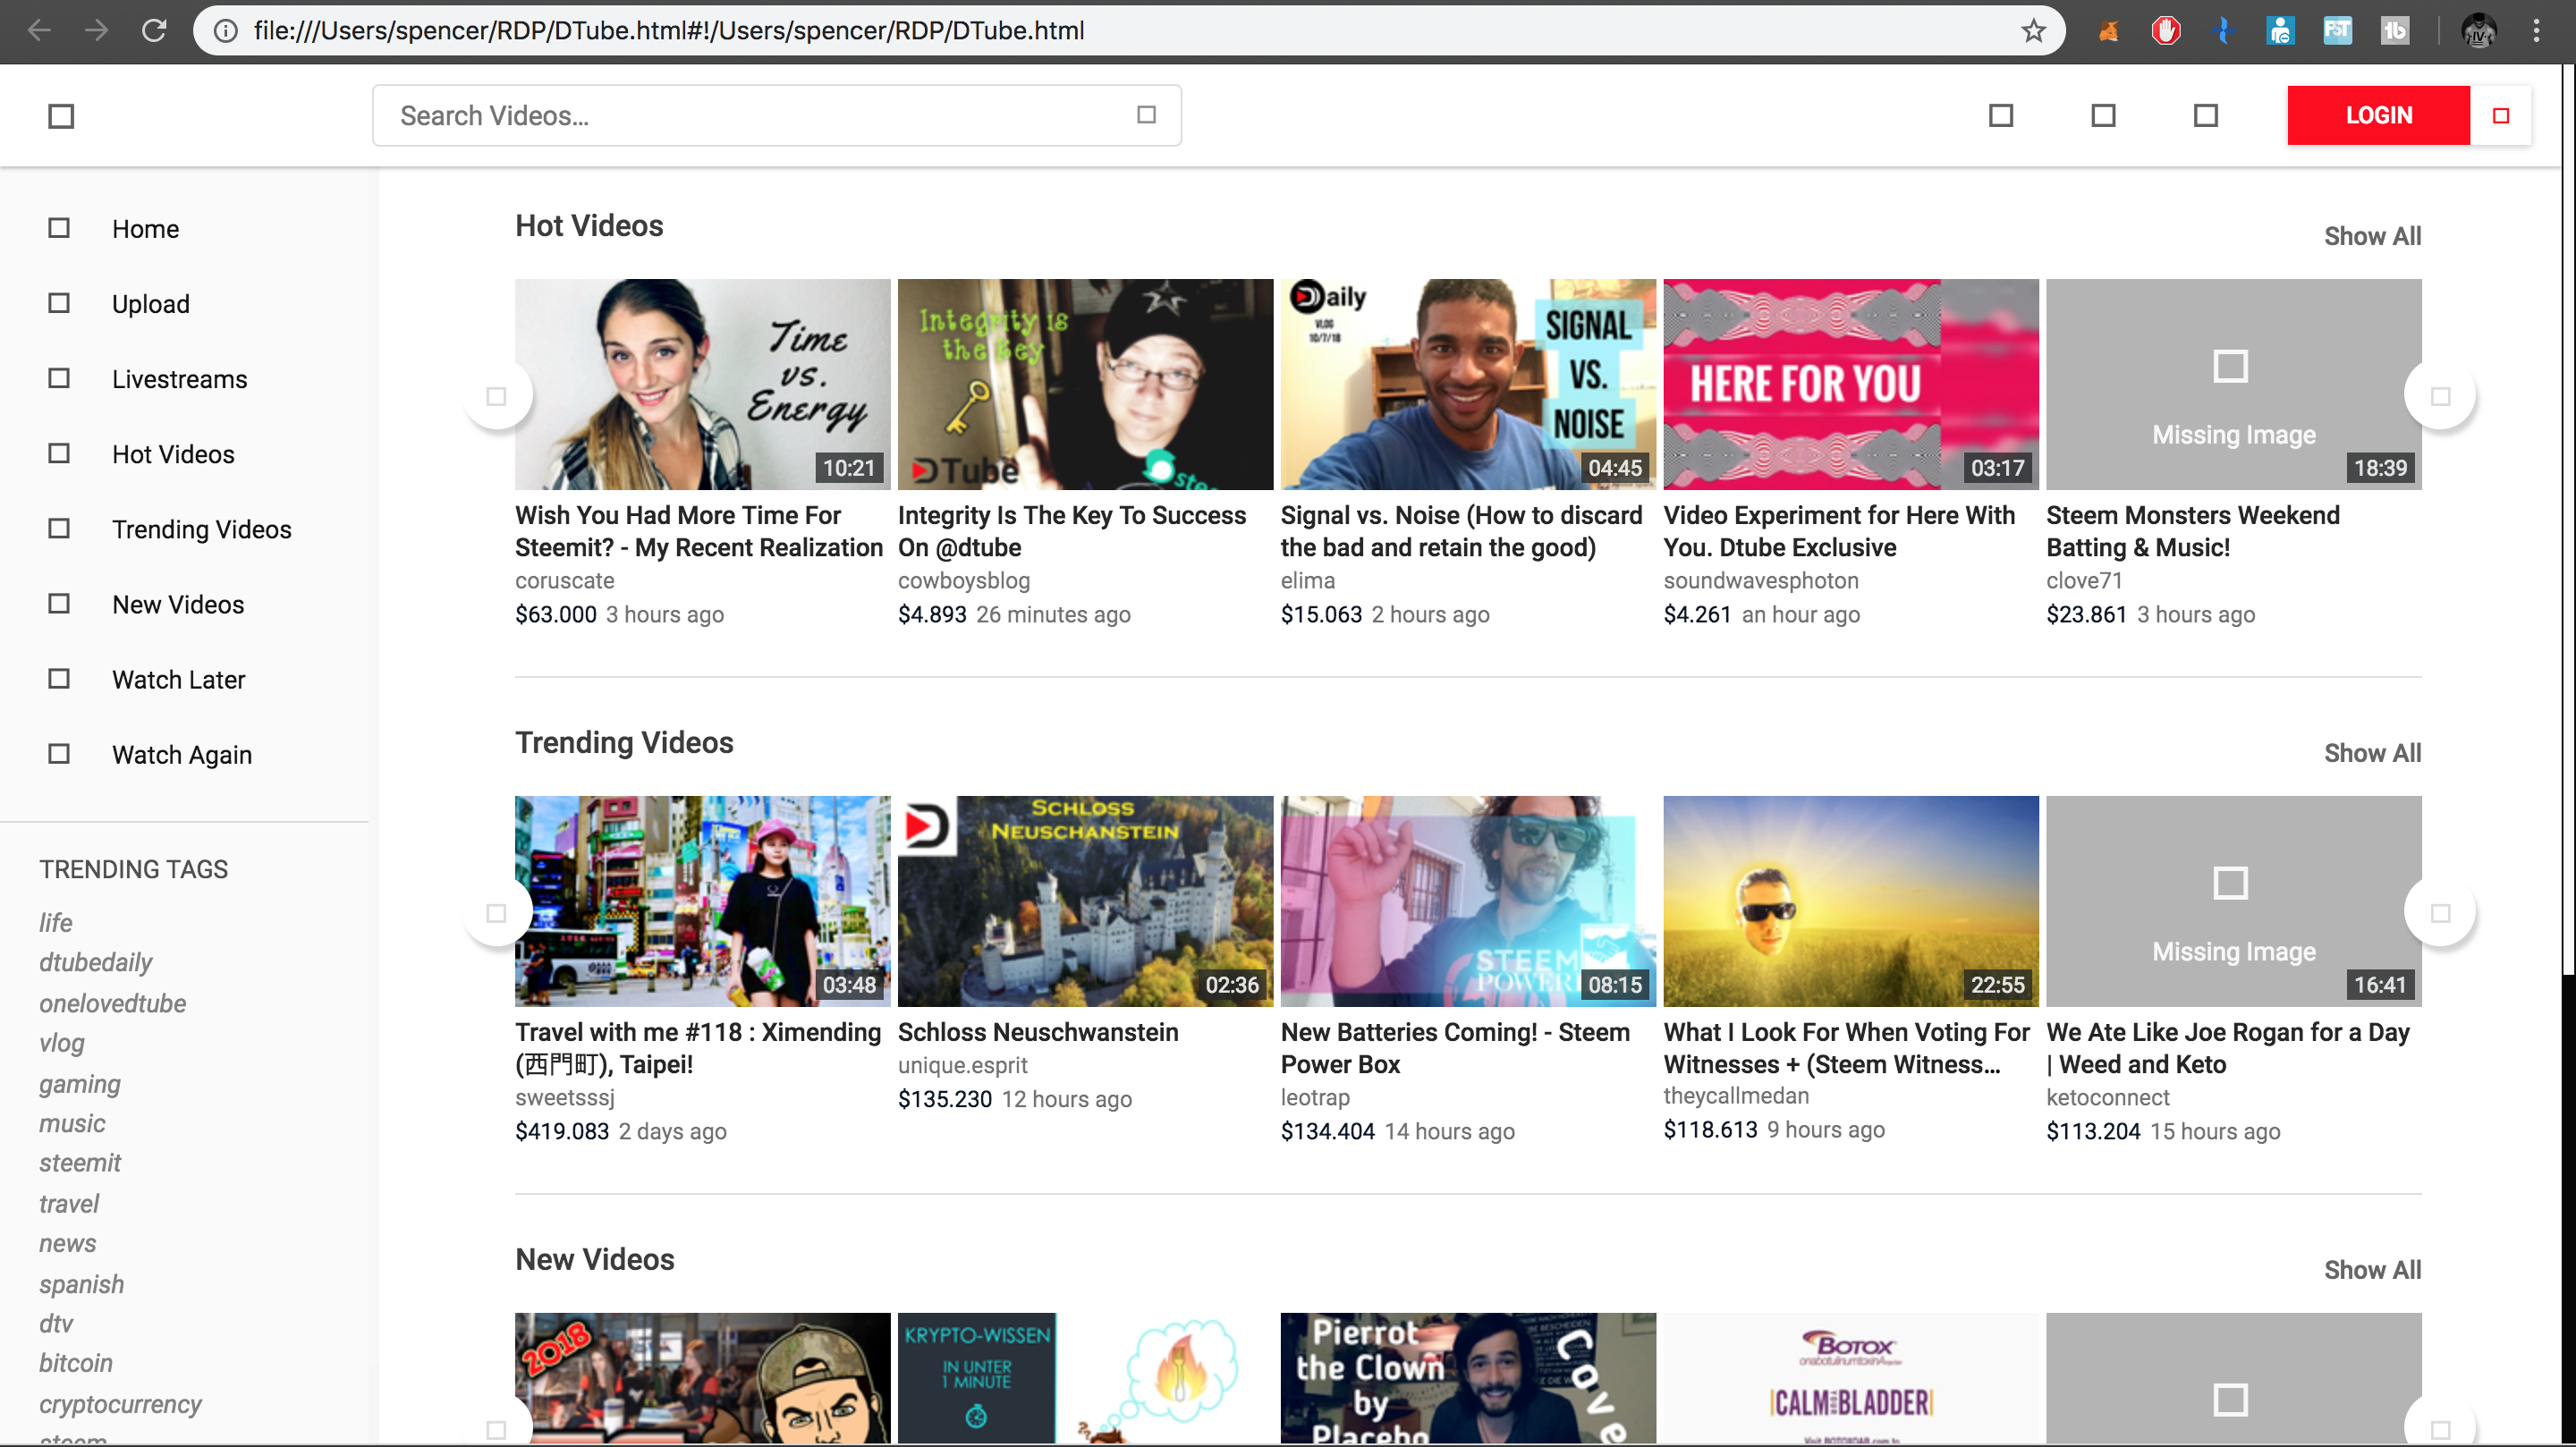The height and width of the screenshot is (1447, 2576).
Task: Open channel name coruscate
Action: pos(564,581)
